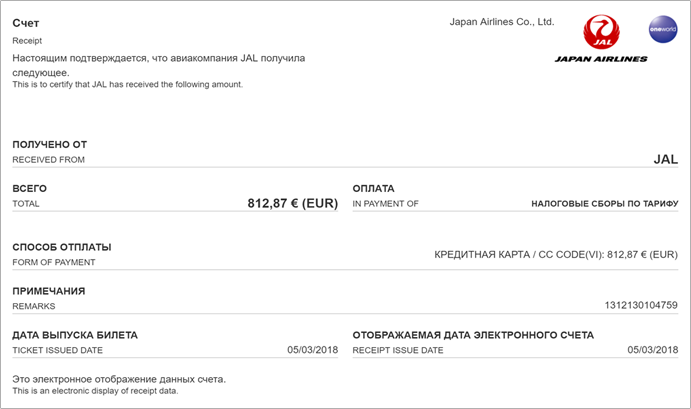Click the JAPAN AIRLINES wordmark under logo

(x=601, y=59)
